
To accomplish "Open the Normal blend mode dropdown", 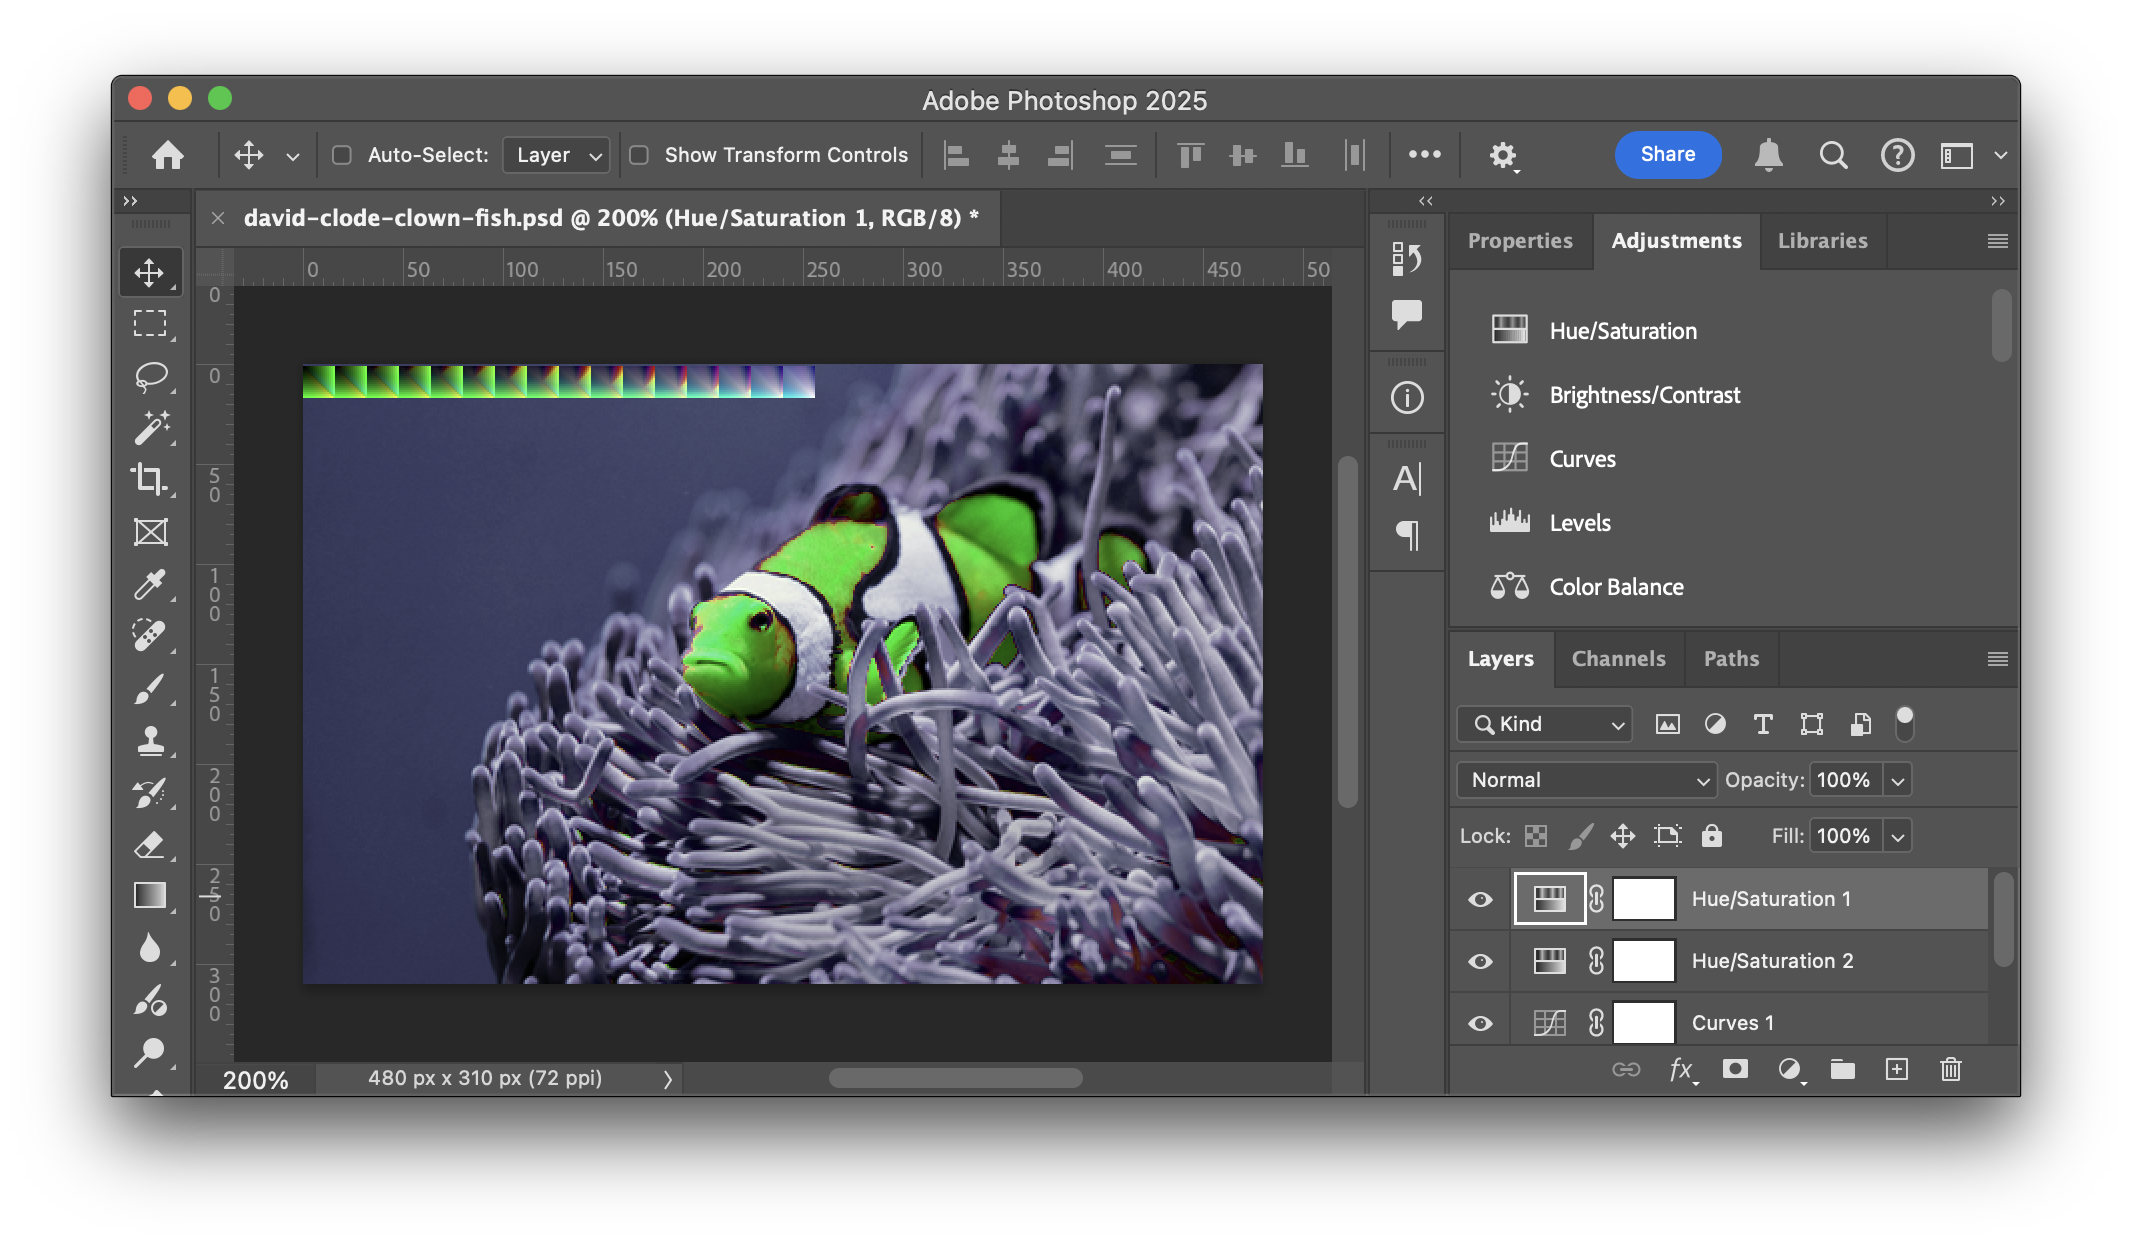I will click(1586, 780).
